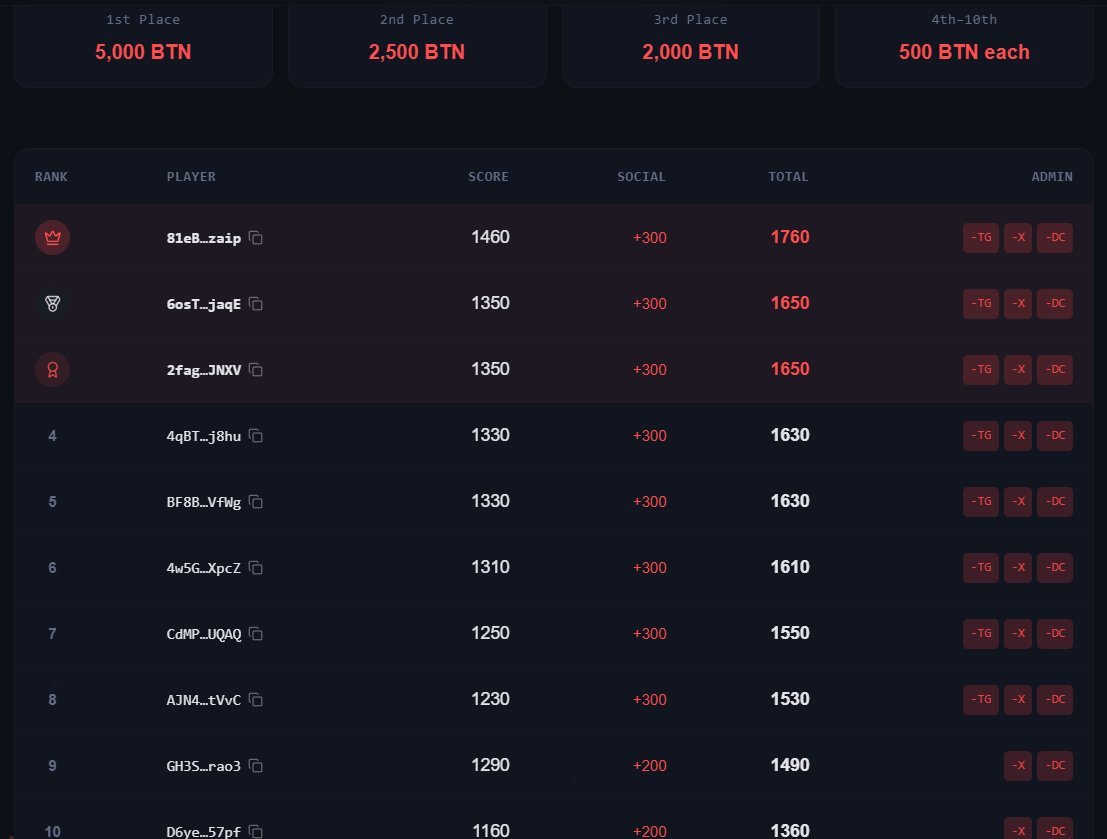Copy address of player BF8B…VfWg

point(256,502)
